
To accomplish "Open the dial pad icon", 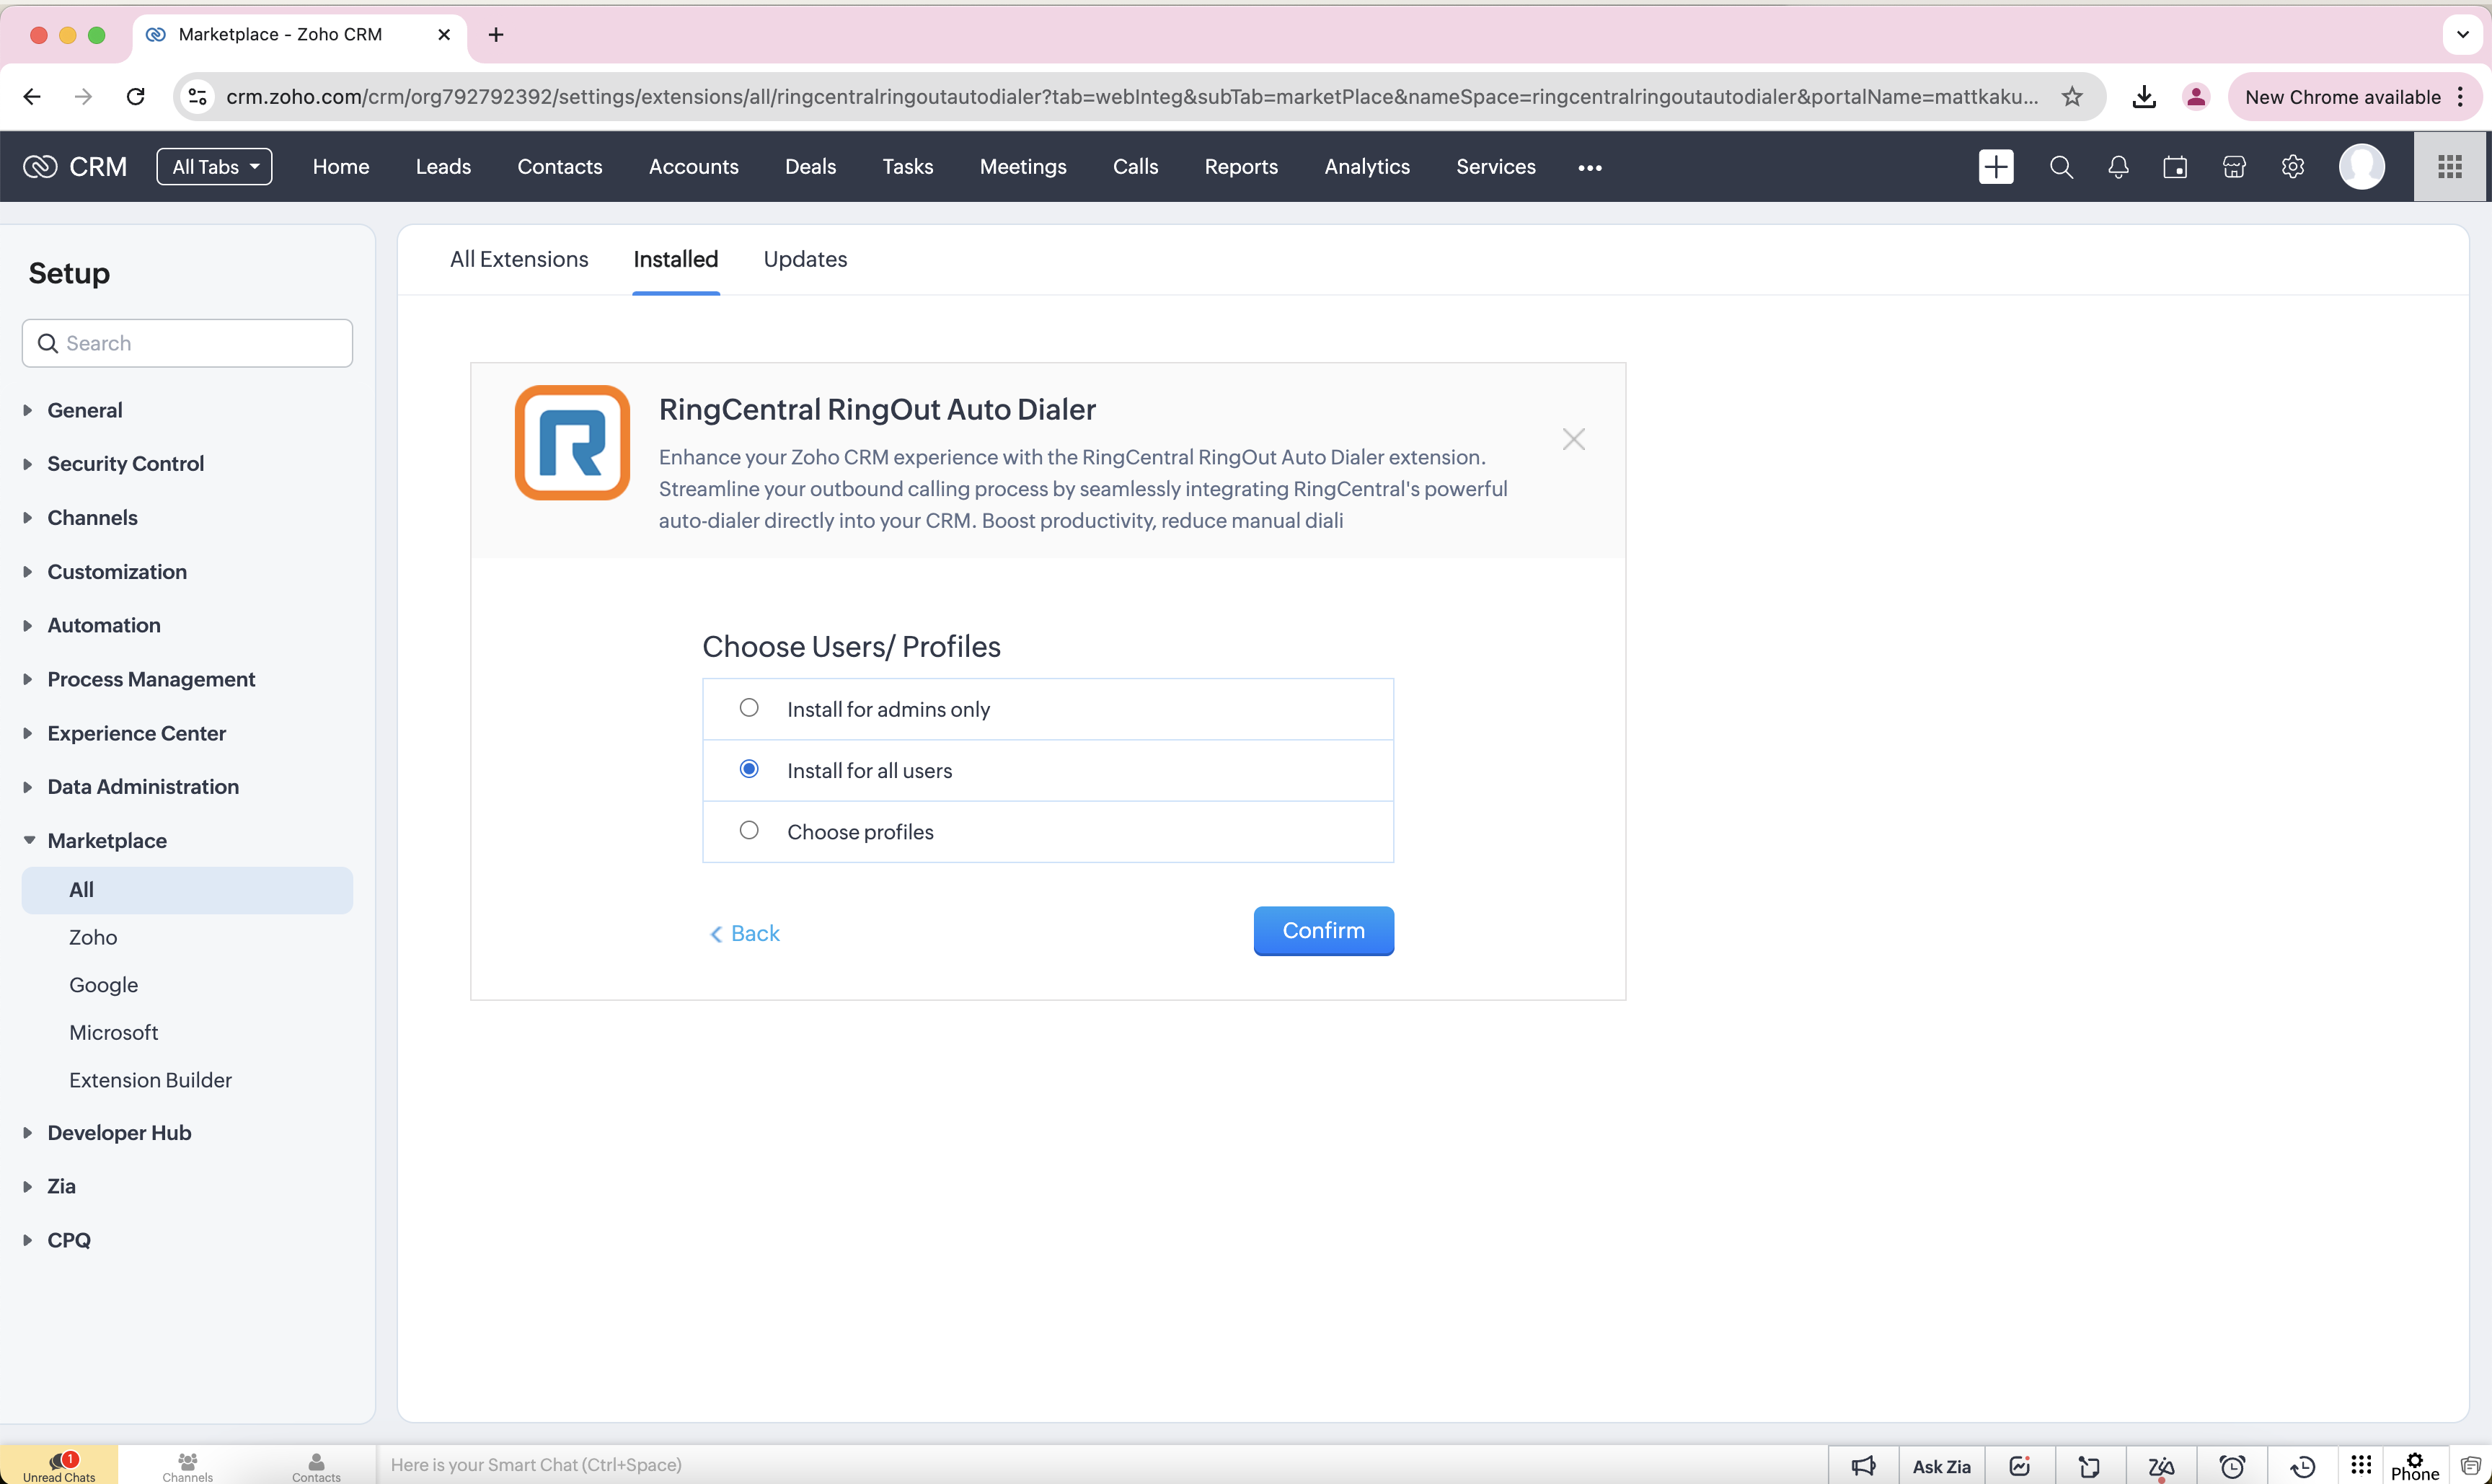I will pos(2361,1465).
